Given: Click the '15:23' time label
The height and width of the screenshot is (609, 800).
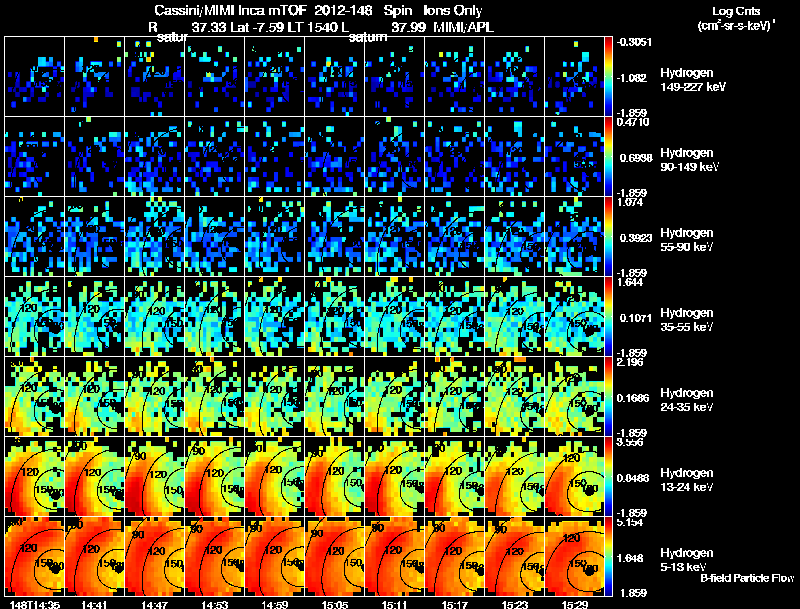Looking at the screenshot, I should (515, 604).
